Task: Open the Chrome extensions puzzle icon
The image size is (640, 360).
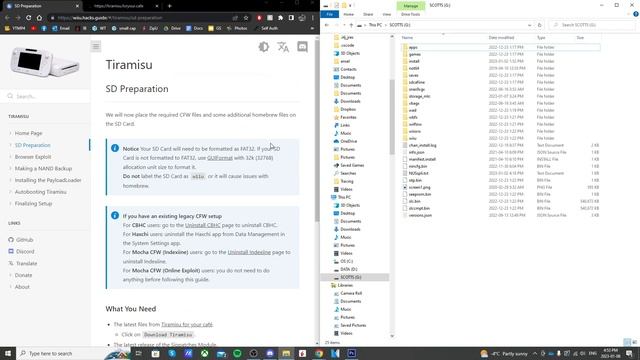Action: point(280,18)
